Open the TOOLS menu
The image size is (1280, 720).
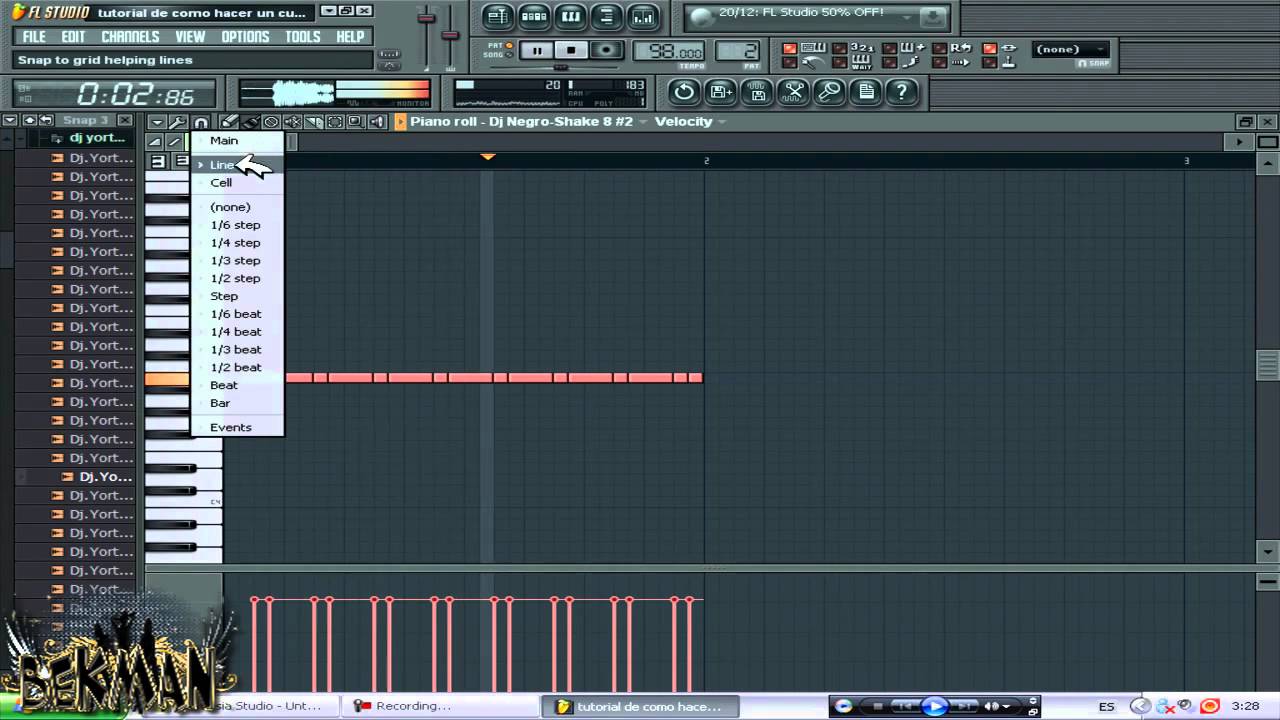(x=303, y=36)
